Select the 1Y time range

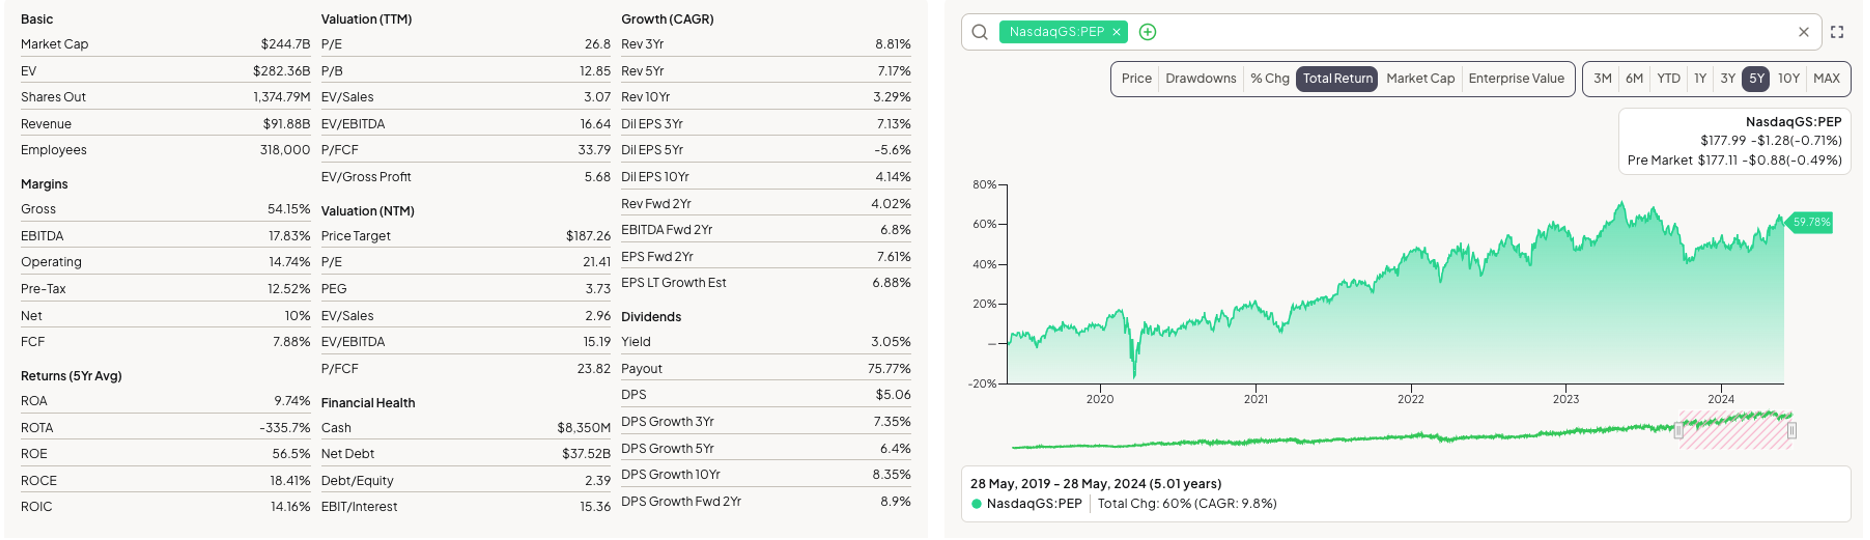click(1700, 79)
